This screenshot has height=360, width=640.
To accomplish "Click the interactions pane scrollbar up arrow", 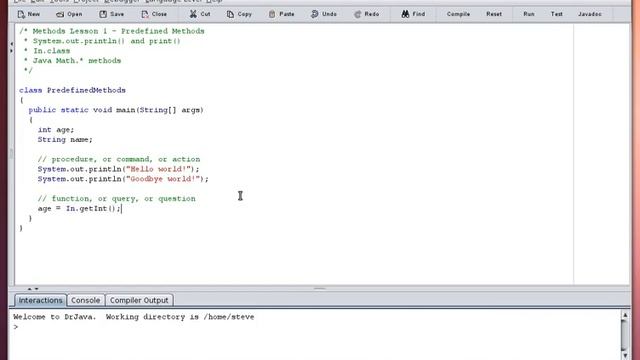I will pos(624,315).
